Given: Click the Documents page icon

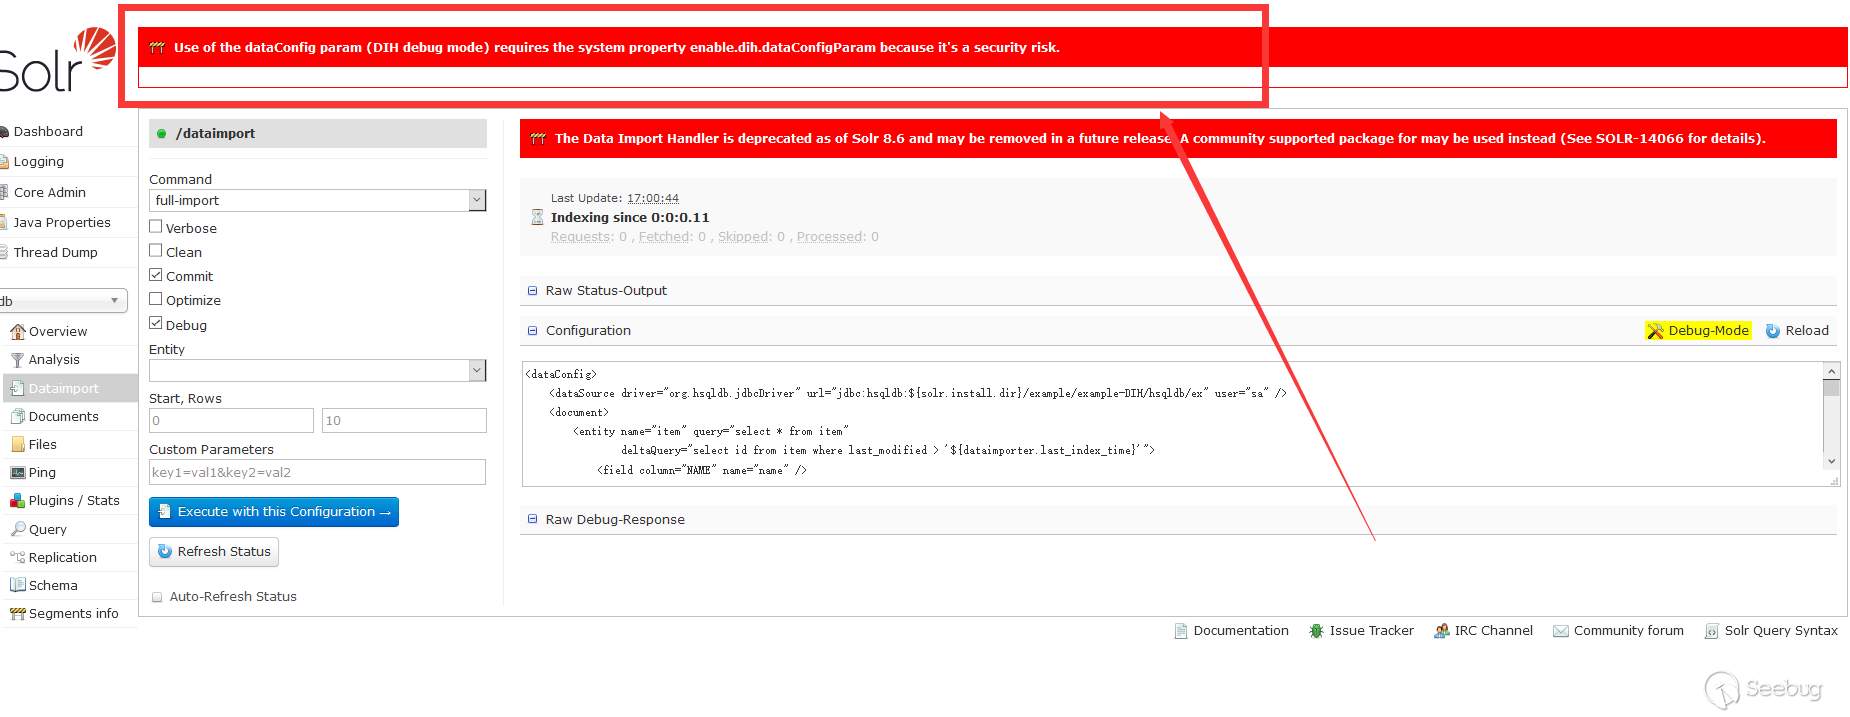Looking at the screenshot, I should pyautogui.click(x=17, y=416).
